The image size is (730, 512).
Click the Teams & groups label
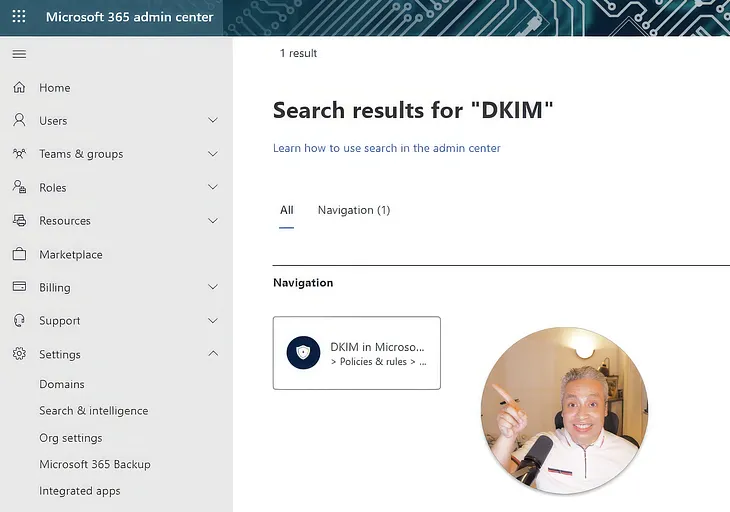point(81,154)
